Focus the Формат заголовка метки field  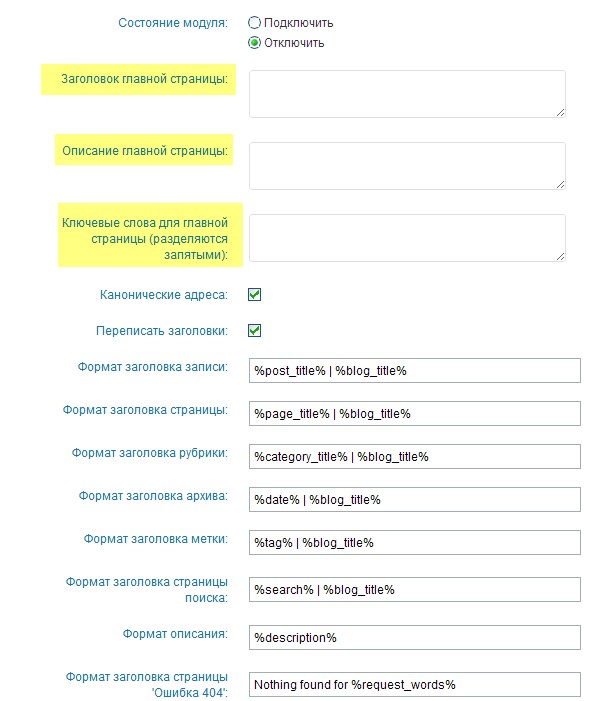pyautogui.click(x=415, y=542)
